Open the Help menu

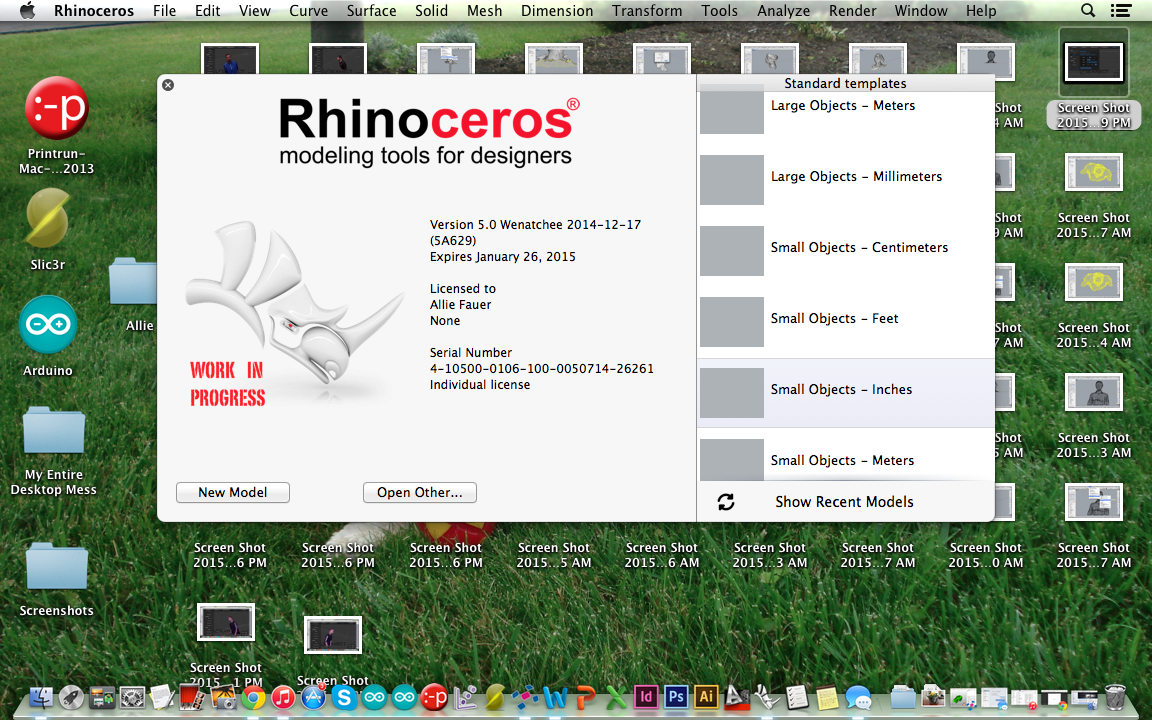[981, 10]
